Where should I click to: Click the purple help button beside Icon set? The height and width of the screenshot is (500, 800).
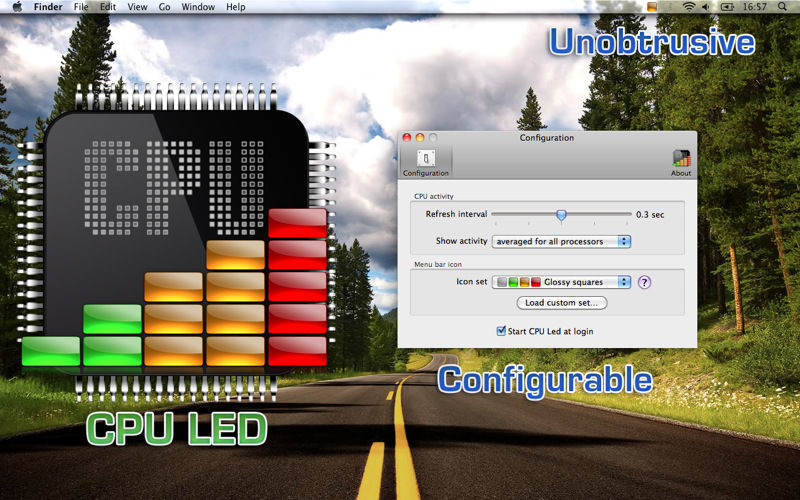pos(644,282)
